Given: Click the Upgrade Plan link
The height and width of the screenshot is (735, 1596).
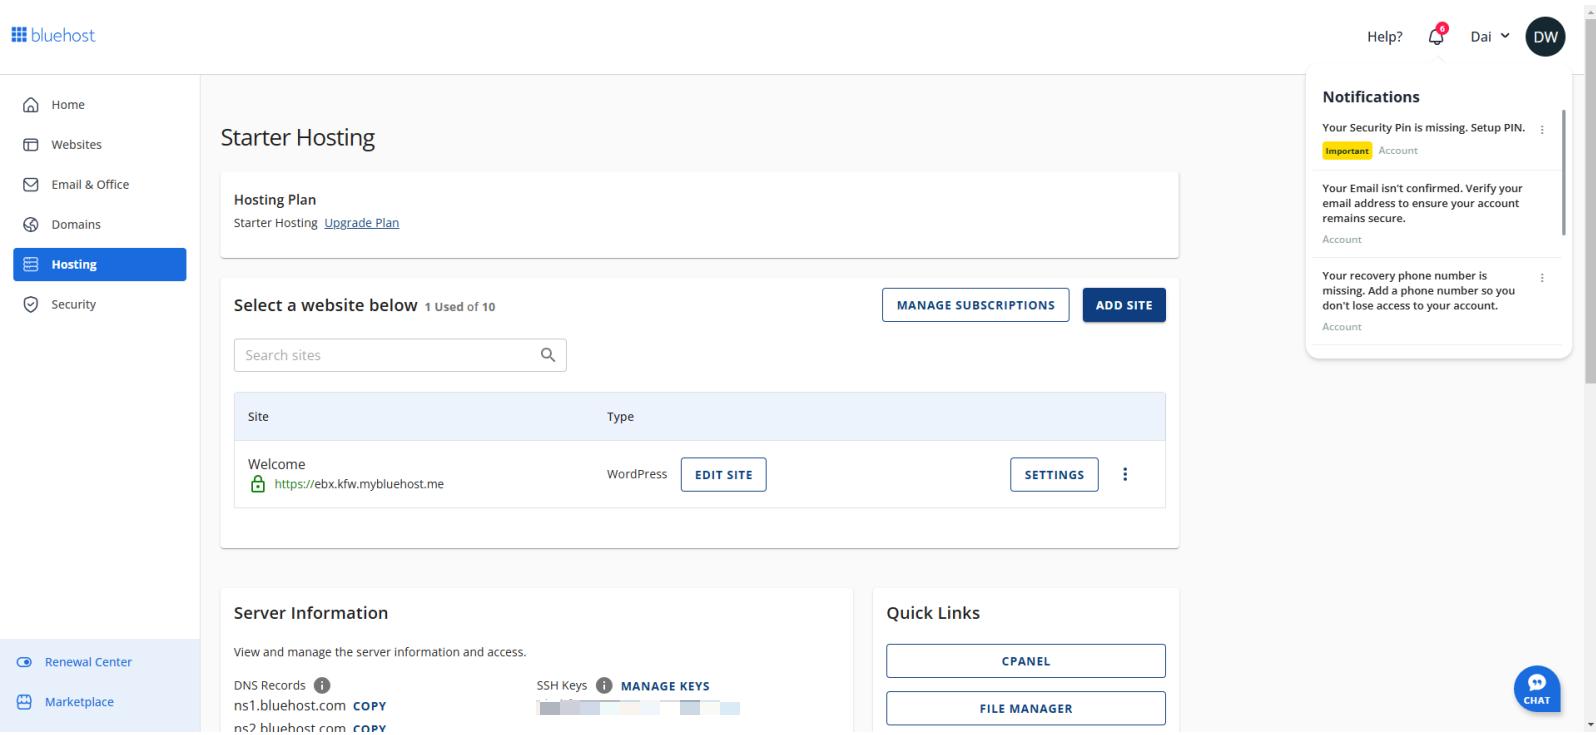Looking at the screenshot, I should pyautogui.click(x=361, y=223).
